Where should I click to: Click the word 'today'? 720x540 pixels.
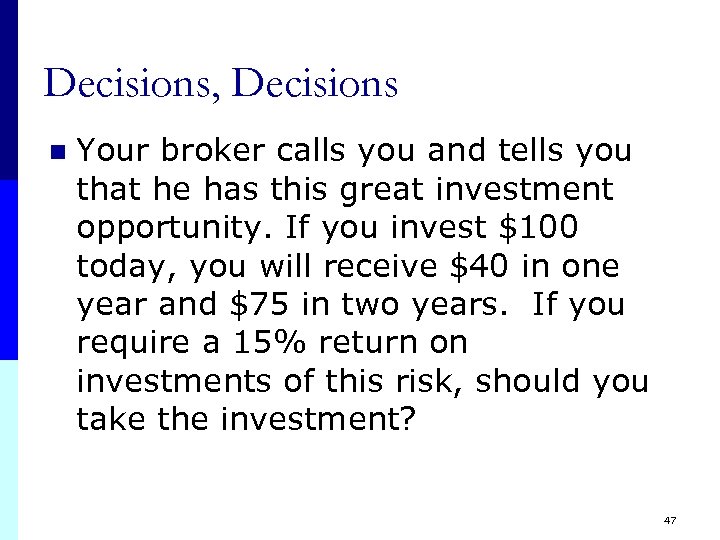coord(116,266)
